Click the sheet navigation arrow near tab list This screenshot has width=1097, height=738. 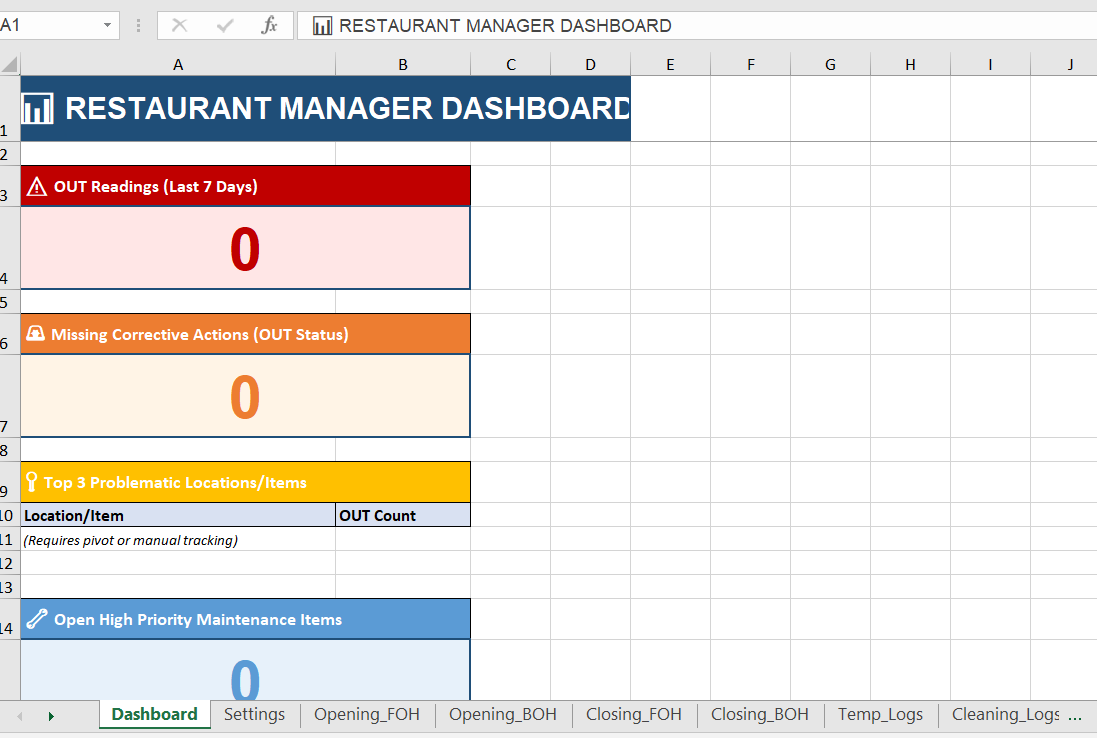click(x=51, y=715)
